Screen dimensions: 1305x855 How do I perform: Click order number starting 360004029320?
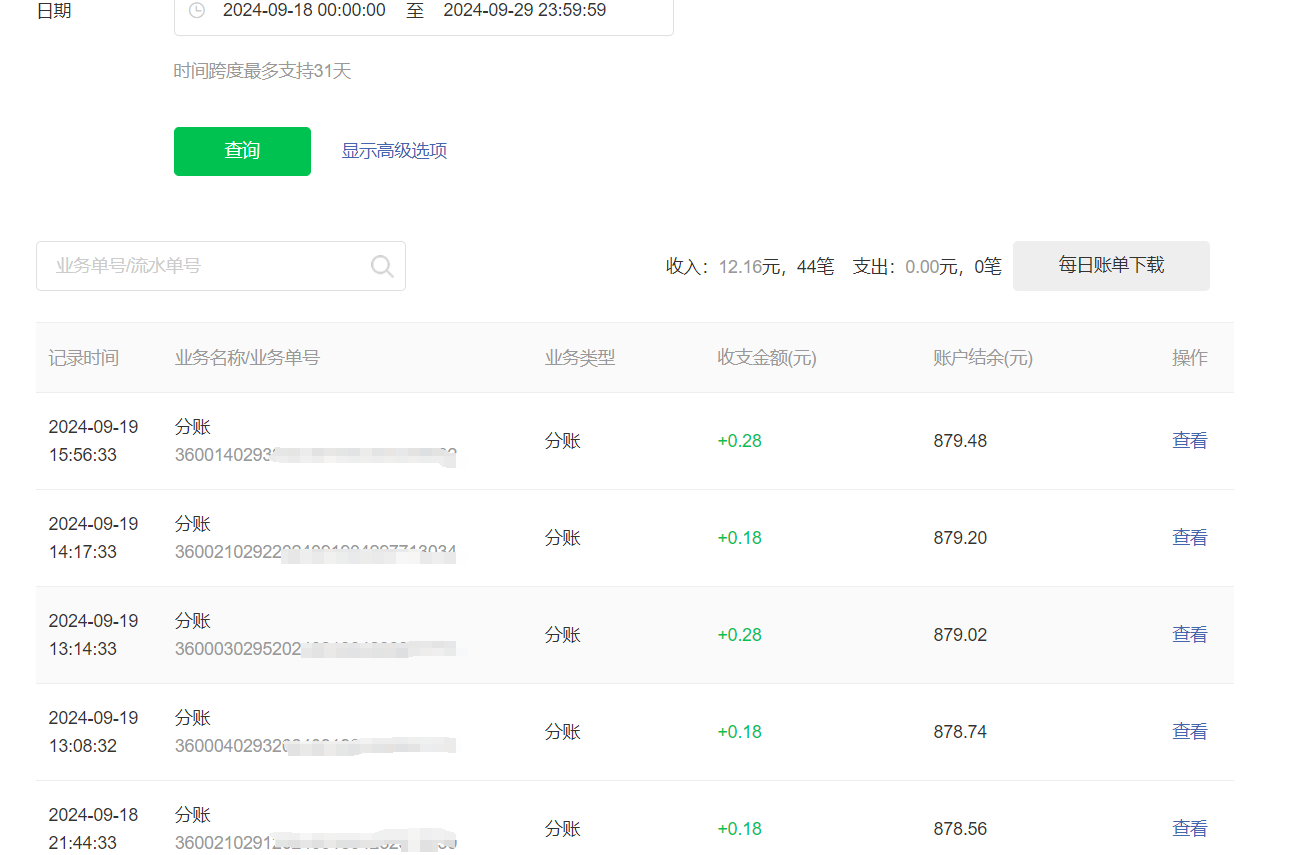[316, 747]
